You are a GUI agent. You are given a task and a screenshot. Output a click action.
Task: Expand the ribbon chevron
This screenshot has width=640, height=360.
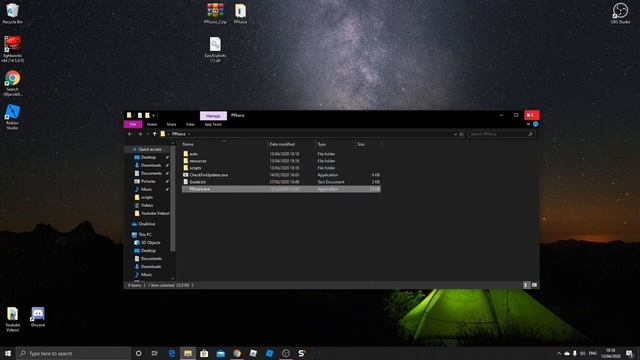pyautogui.click(x=528, y=124)
